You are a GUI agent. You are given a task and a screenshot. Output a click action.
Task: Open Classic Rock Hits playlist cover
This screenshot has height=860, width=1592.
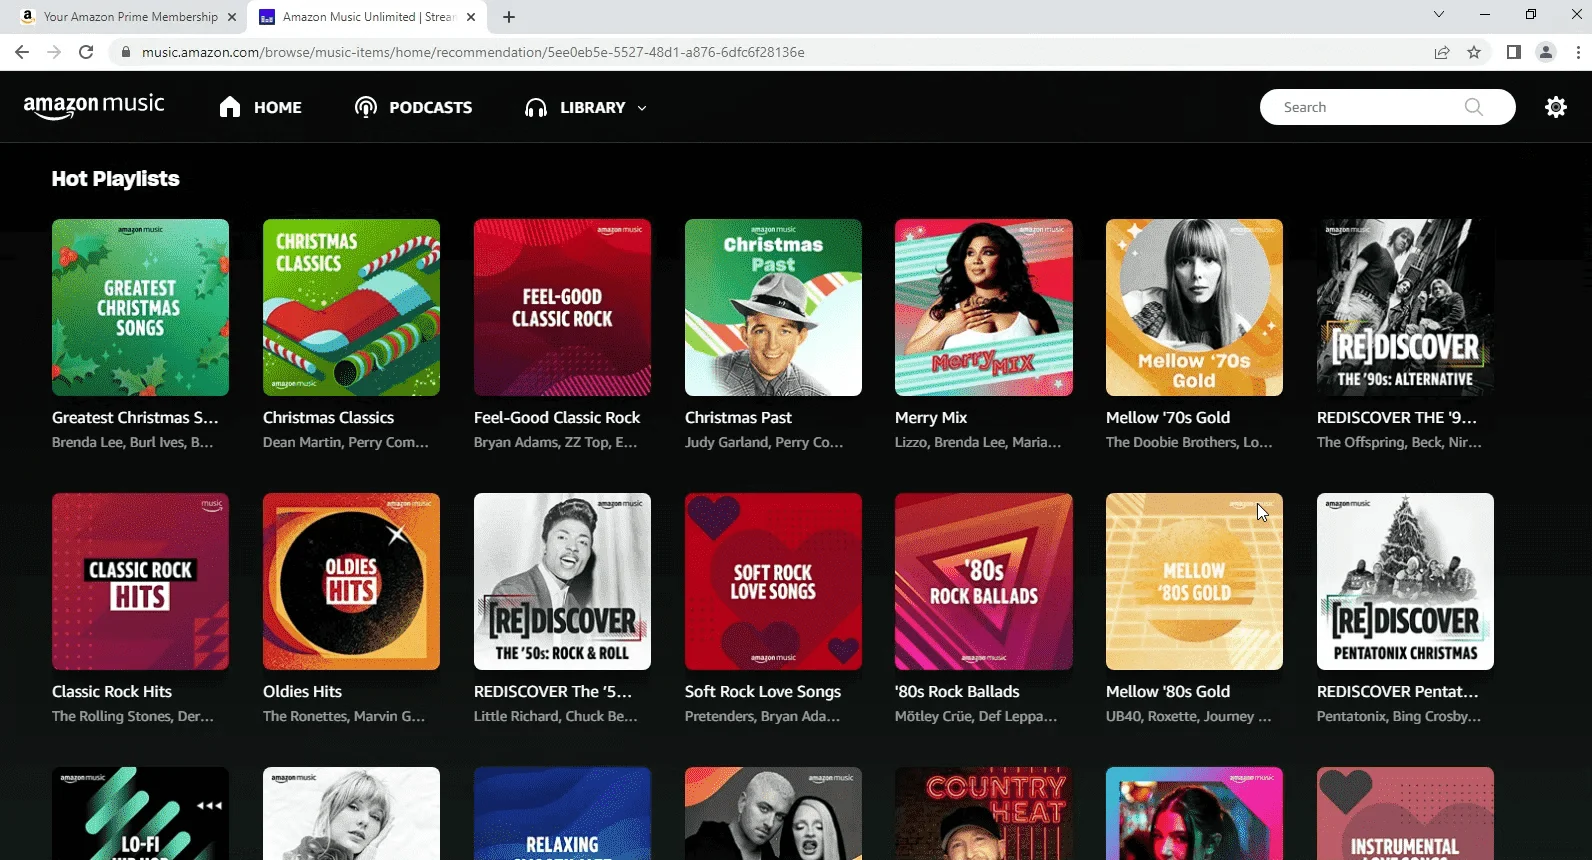tap(140, 582)
